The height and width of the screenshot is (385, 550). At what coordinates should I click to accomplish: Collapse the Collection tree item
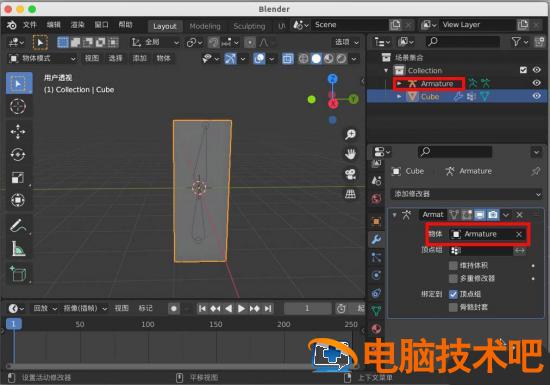[386, 70]
